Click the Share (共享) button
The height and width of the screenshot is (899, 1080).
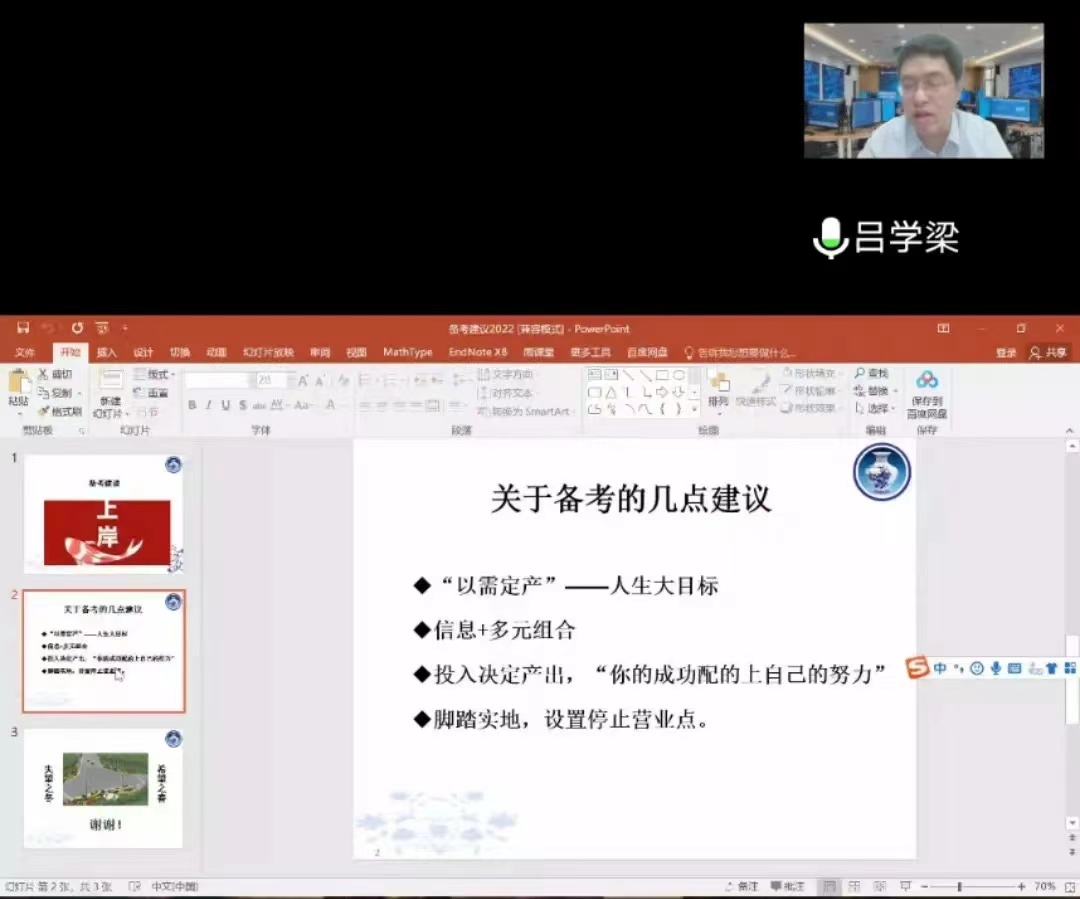(1049, 353)
